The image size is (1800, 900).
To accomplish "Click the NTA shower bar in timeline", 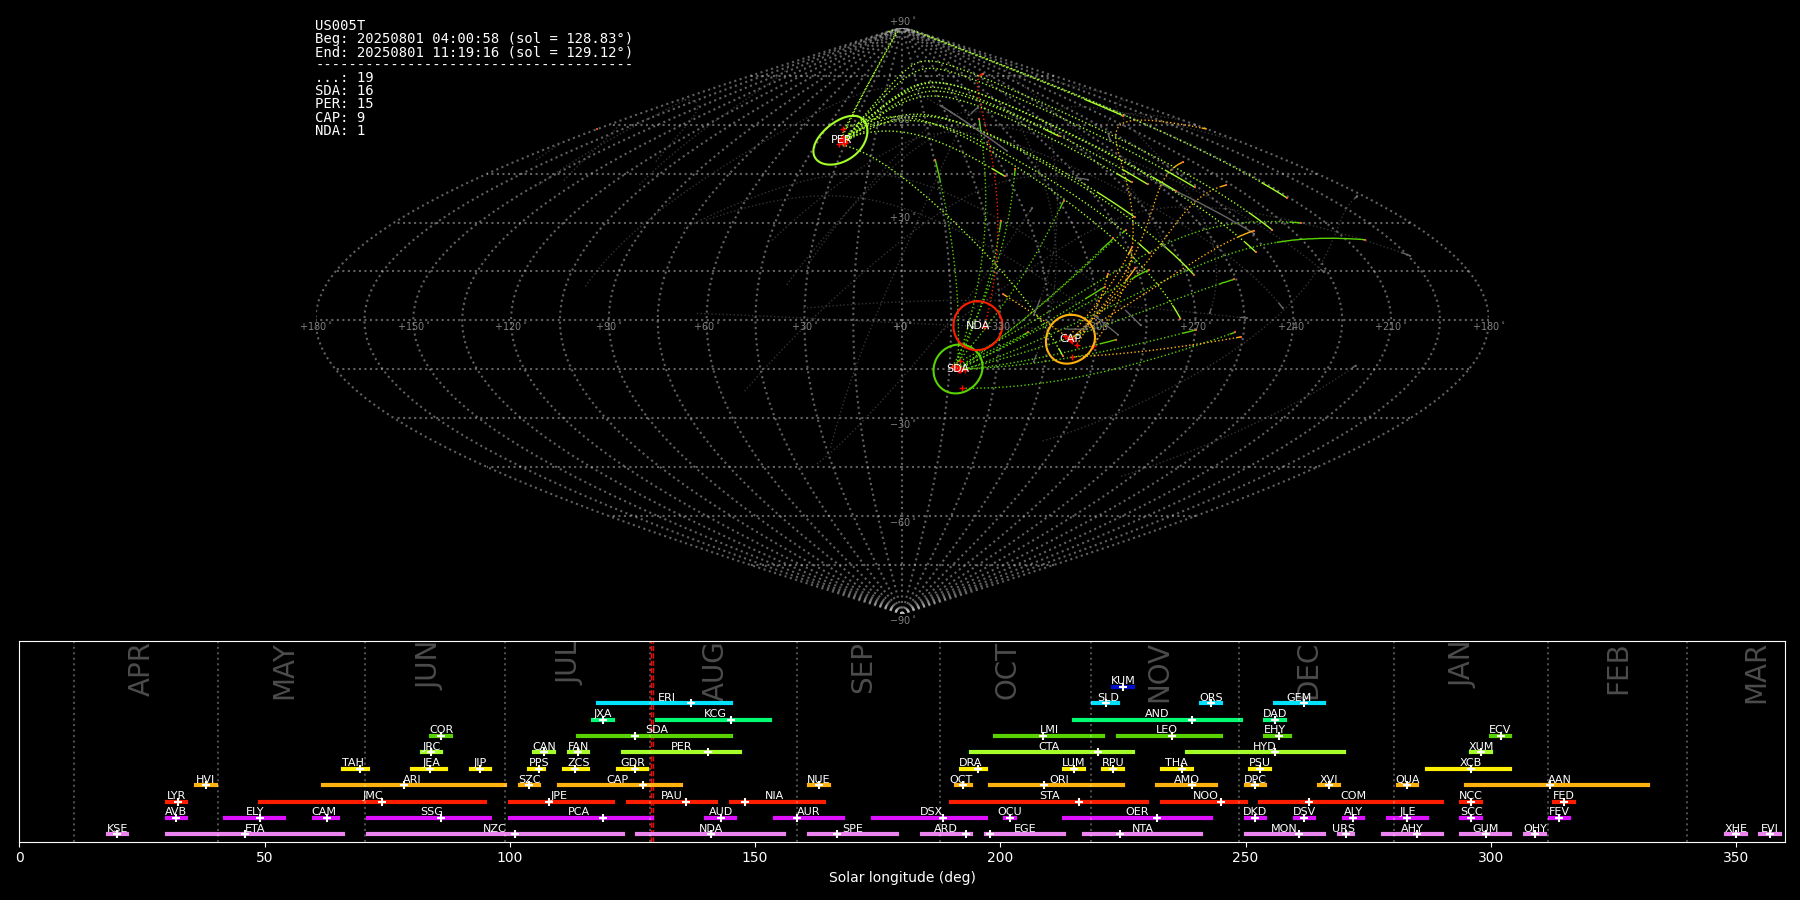I will (1142, 834).
